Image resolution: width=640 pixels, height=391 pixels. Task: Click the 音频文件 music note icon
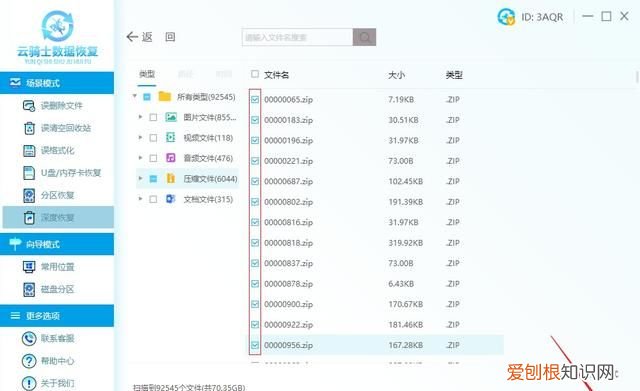coord(171,158)
